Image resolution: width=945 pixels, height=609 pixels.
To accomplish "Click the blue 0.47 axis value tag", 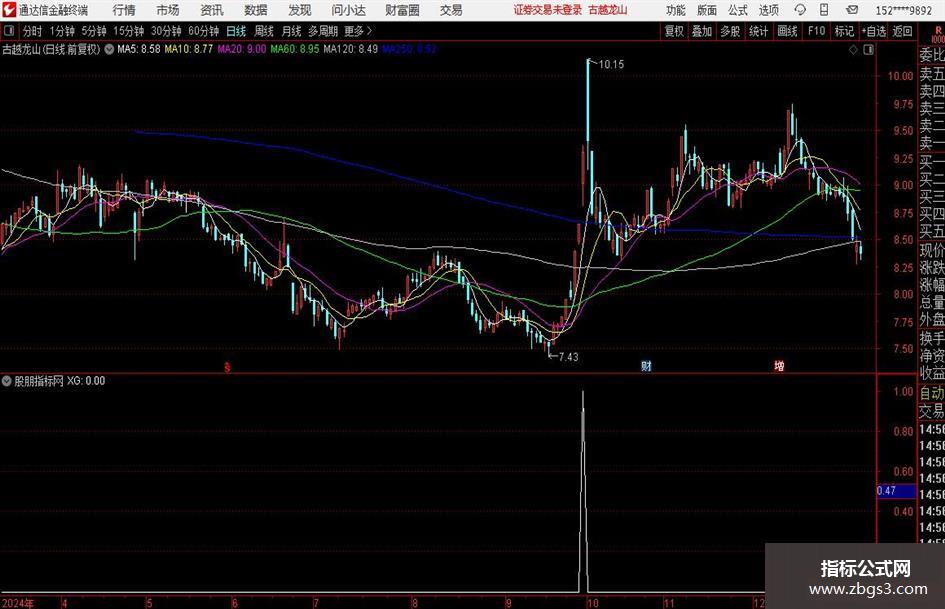I will coord(896,491).
